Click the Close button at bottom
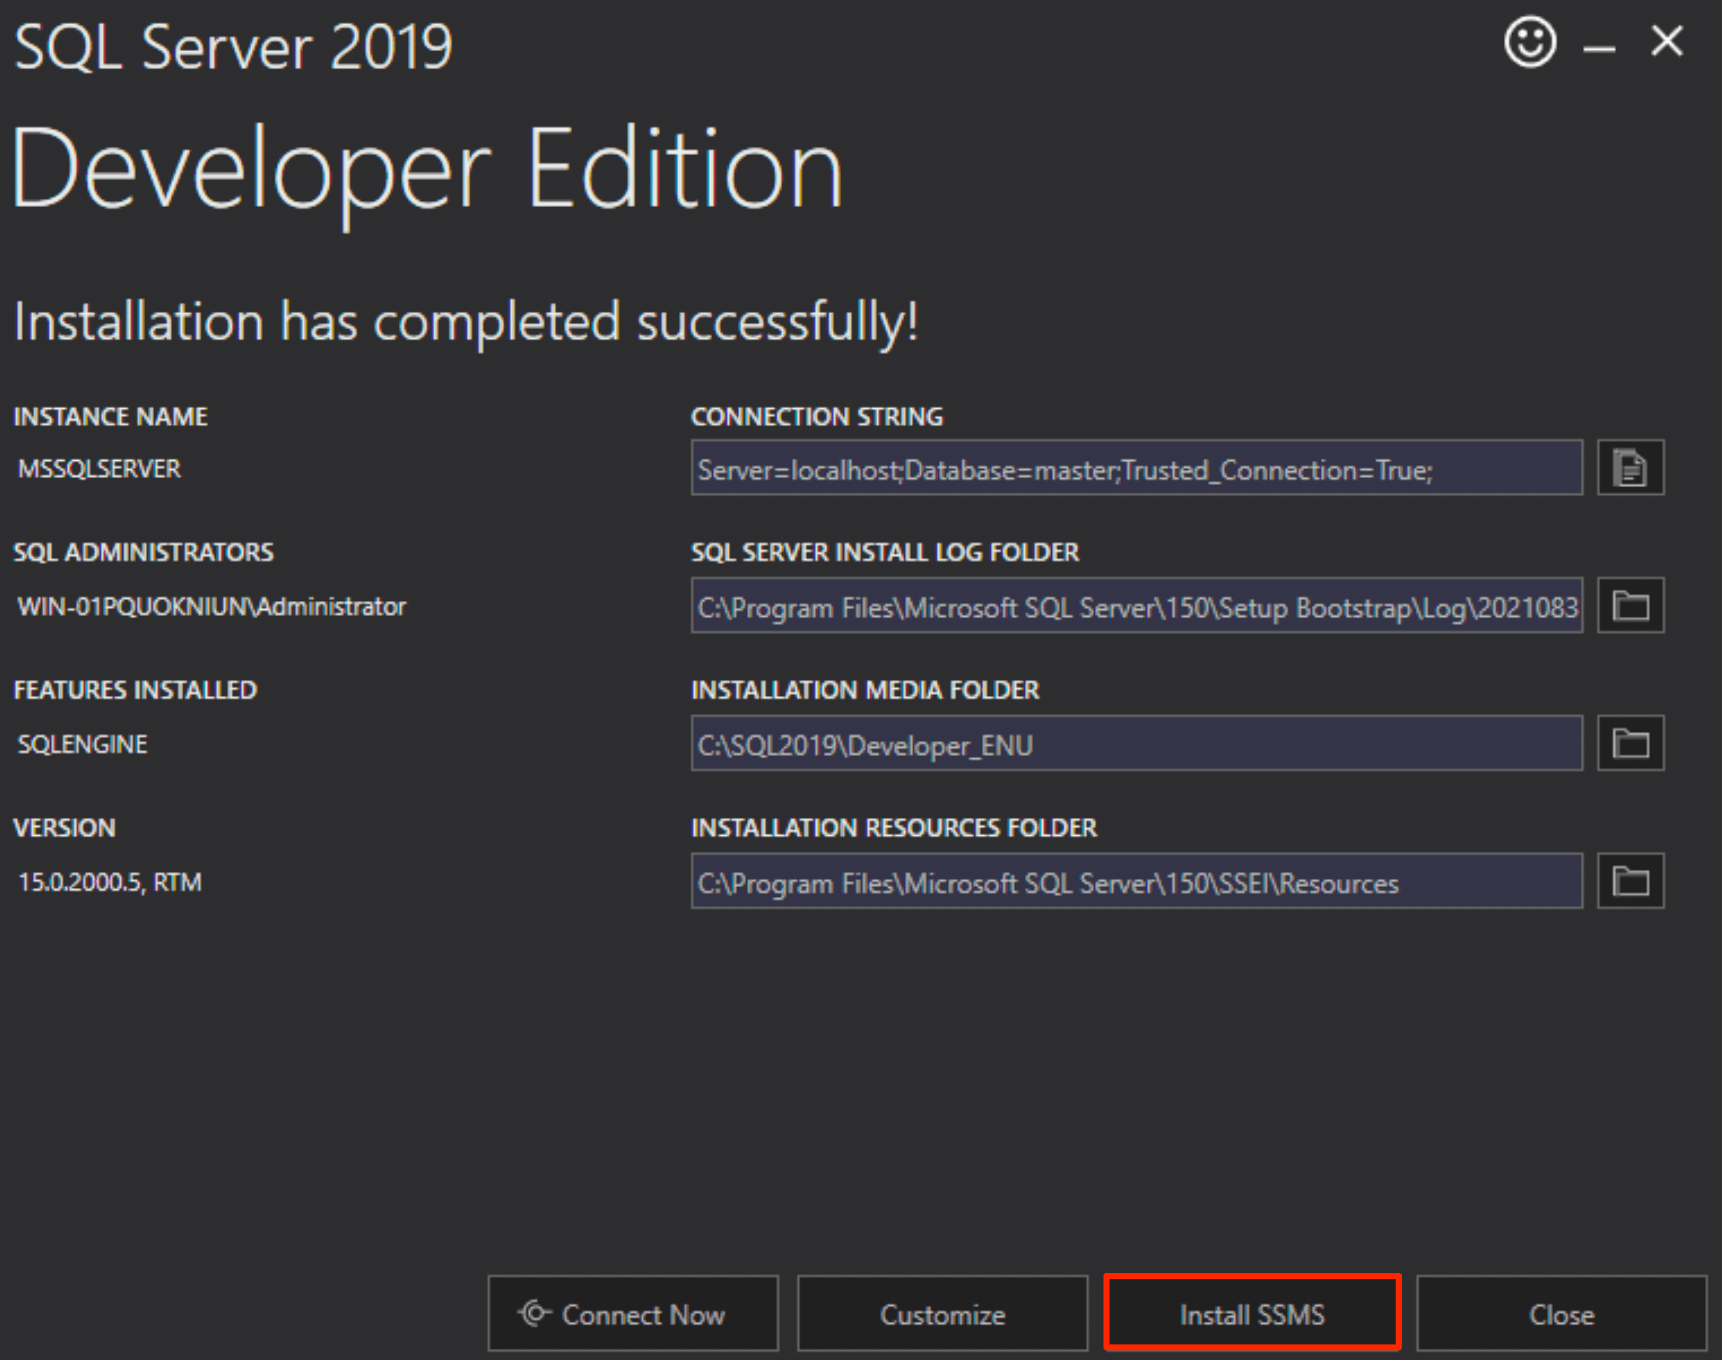 pos(1561,1313)
